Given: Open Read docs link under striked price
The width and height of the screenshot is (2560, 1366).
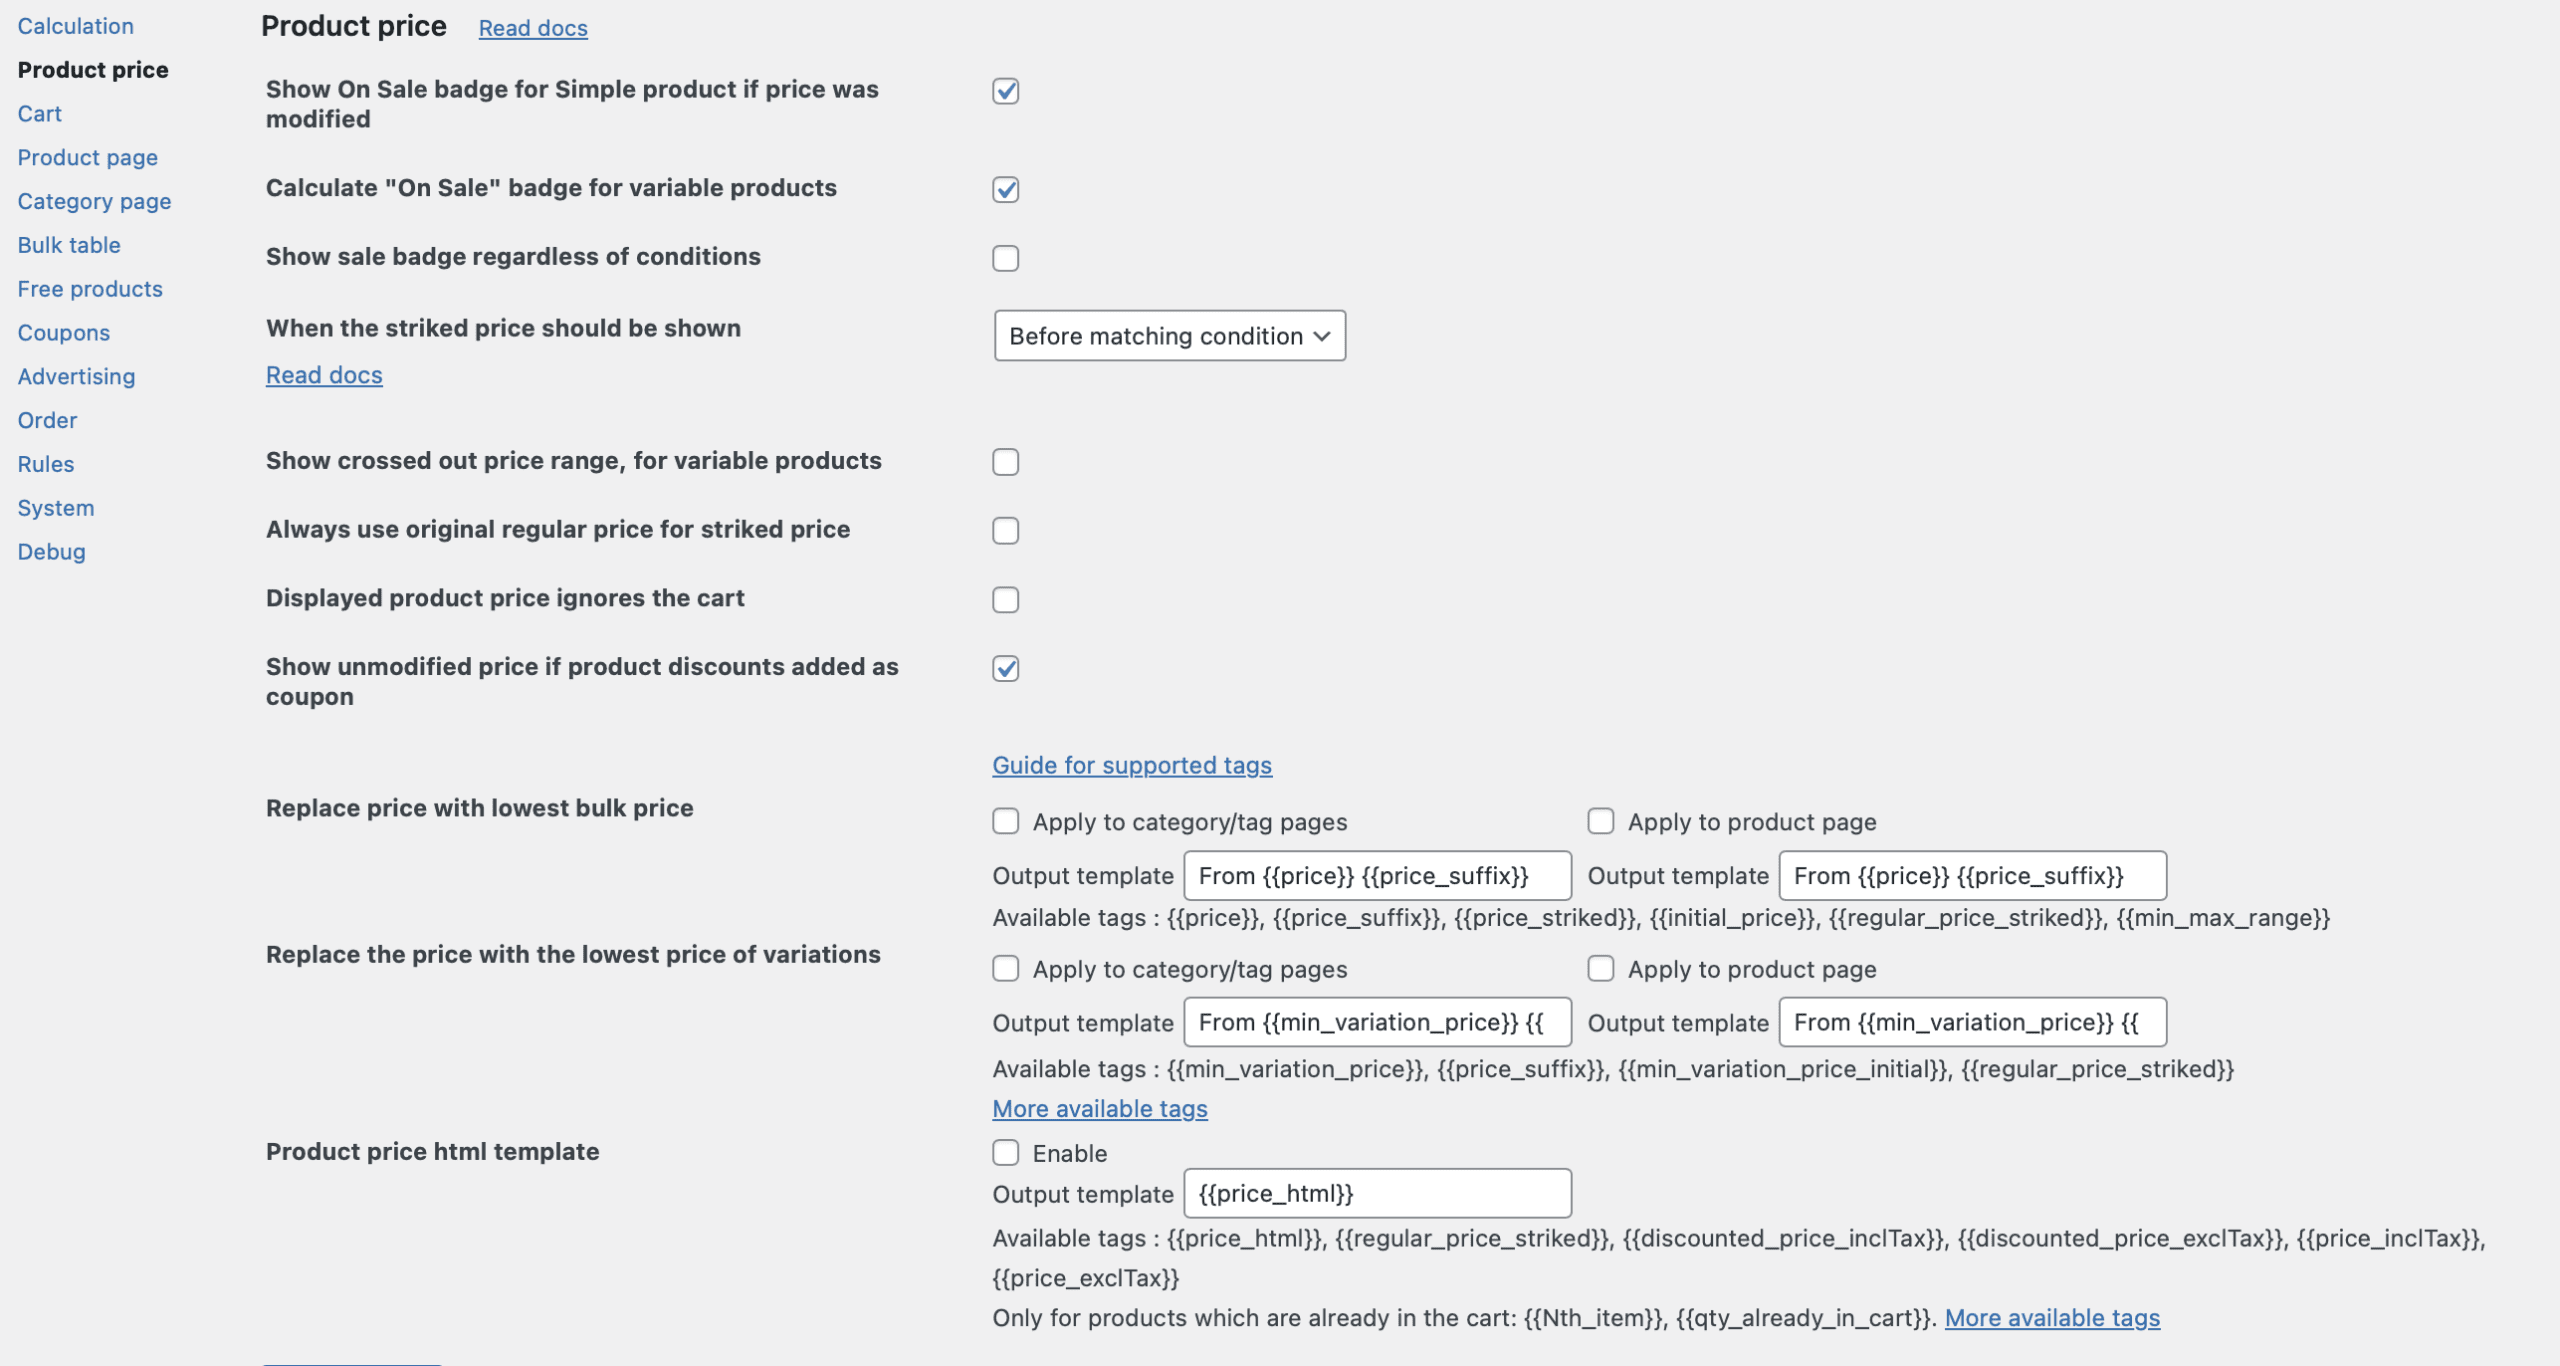Looking at the screenshot, I should [x=324, y=375].
